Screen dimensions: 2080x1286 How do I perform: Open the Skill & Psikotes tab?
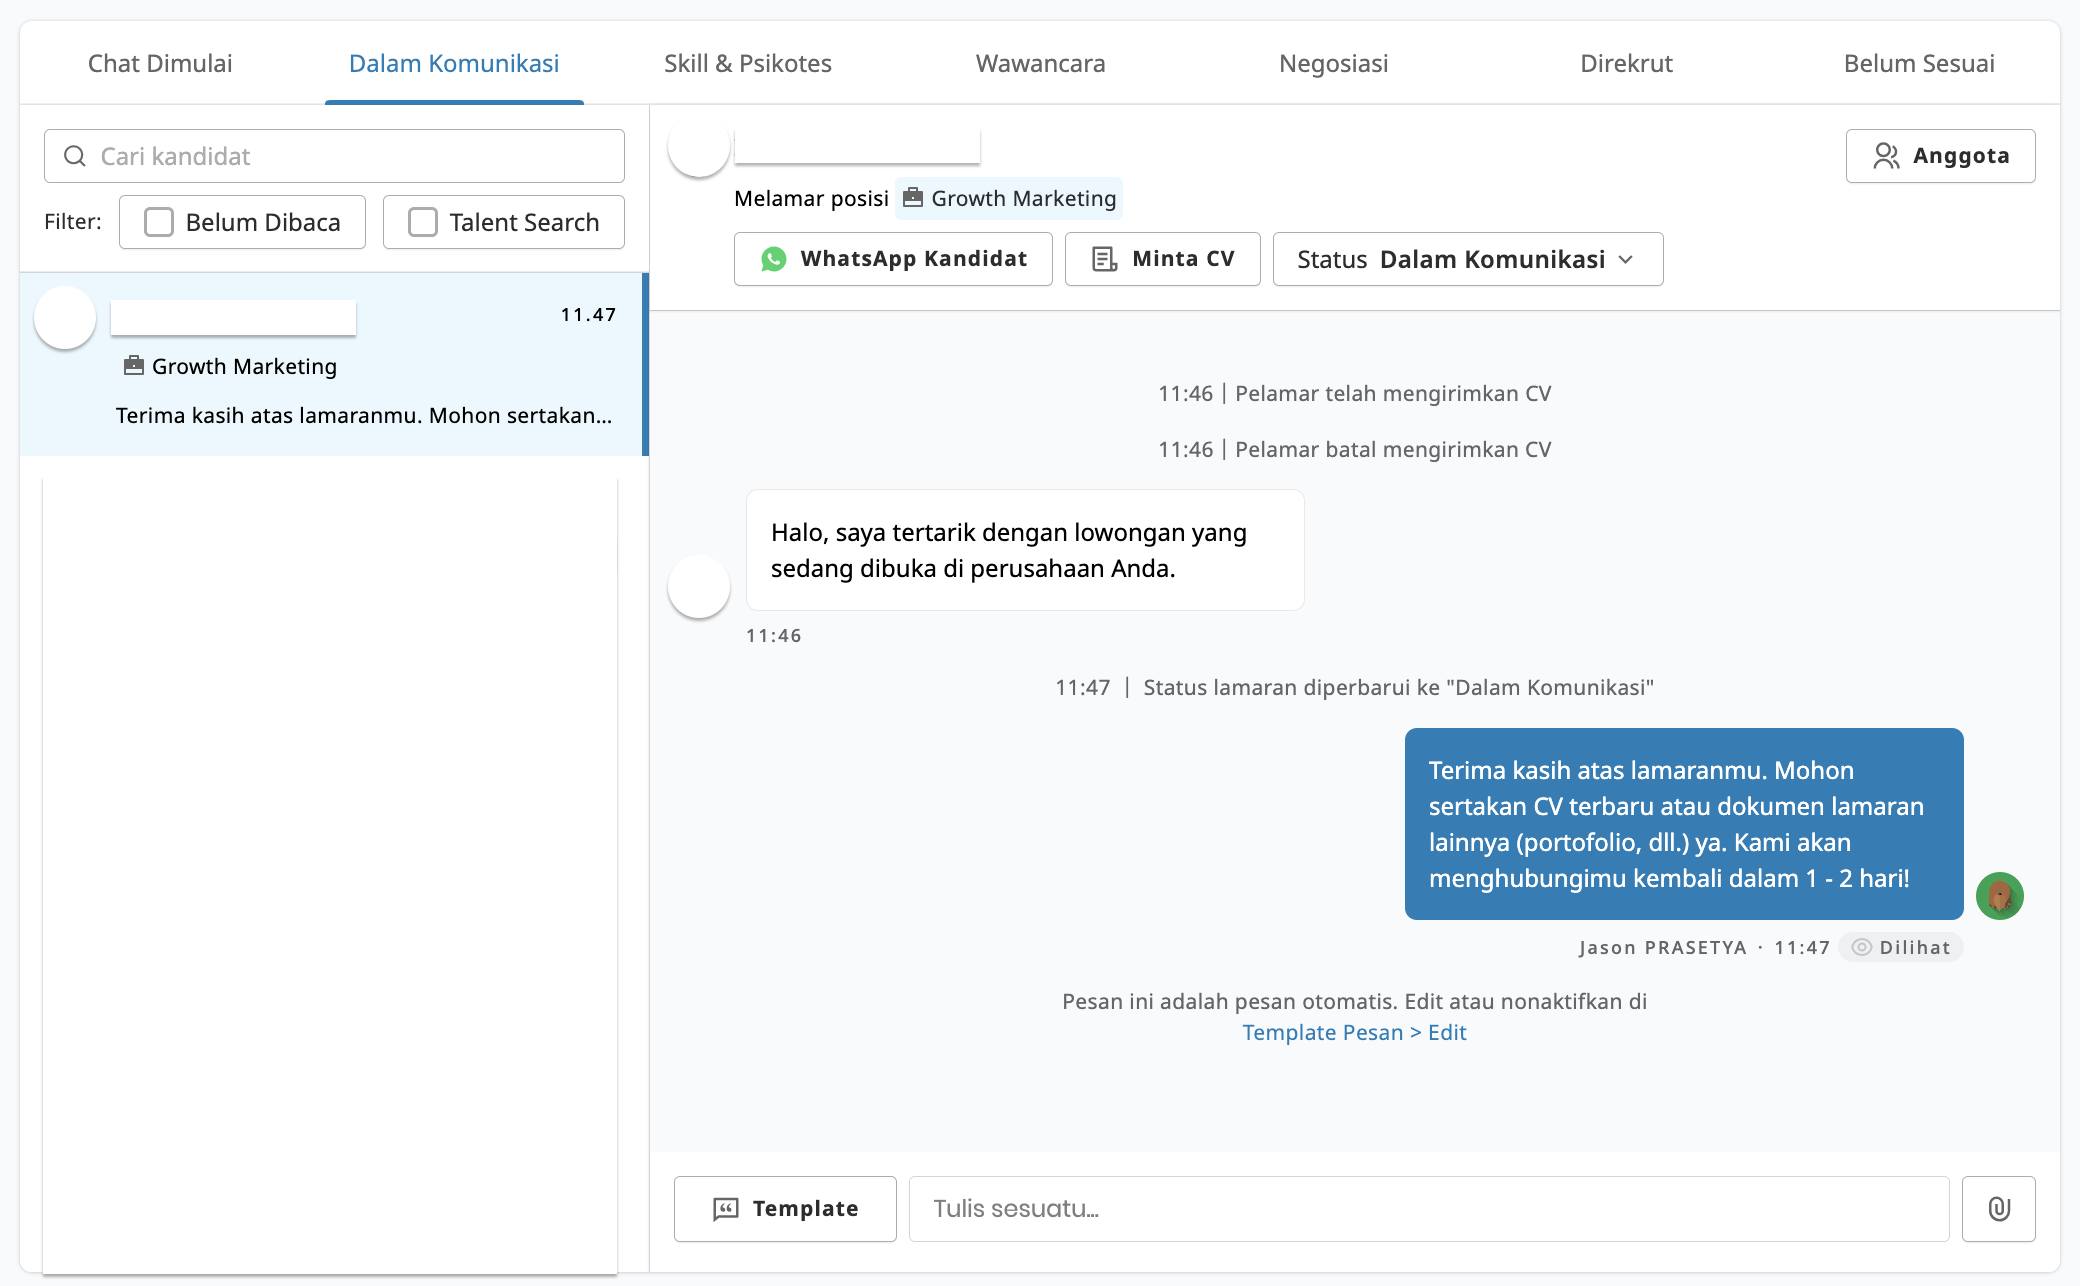[x=747, y=63]
